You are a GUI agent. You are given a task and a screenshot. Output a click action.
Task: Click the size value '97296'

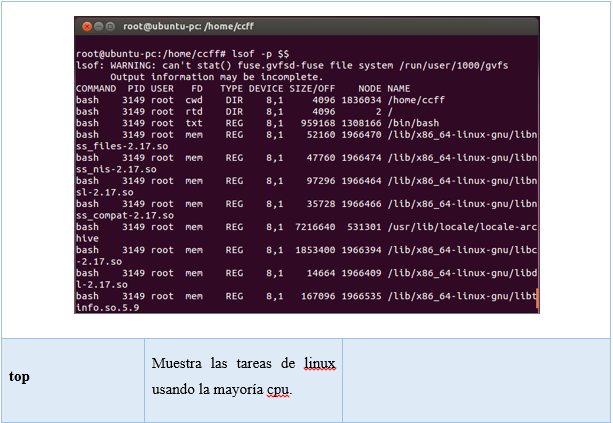[x=321, y=181]
